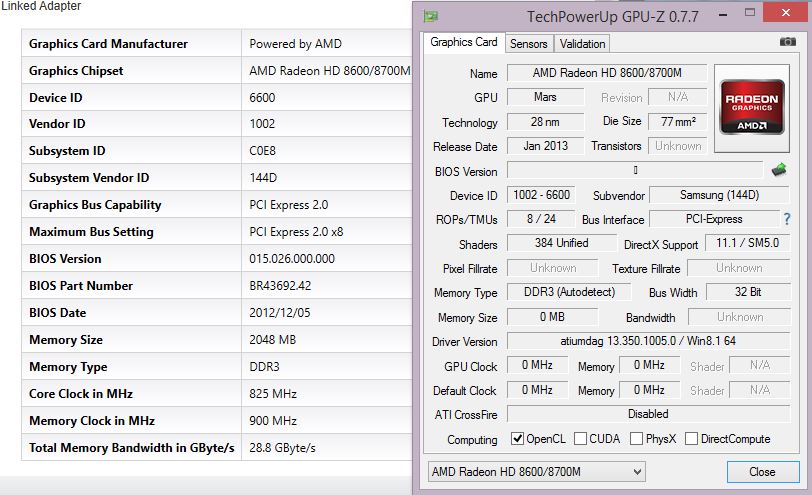Click the Default Clock field 0 MHz
Screen dimensions: 812x495
point(537,390)
